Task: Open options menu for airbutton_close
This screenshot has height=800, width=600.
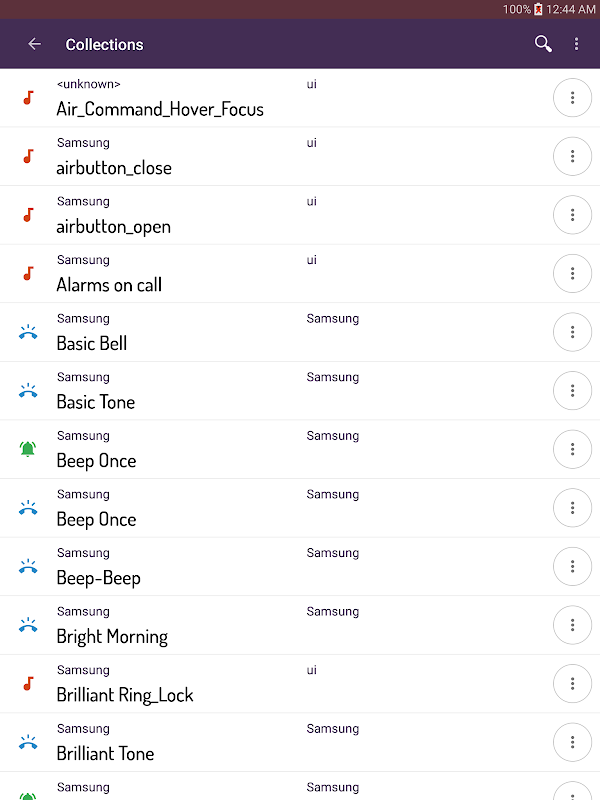Action: (572, 156)
